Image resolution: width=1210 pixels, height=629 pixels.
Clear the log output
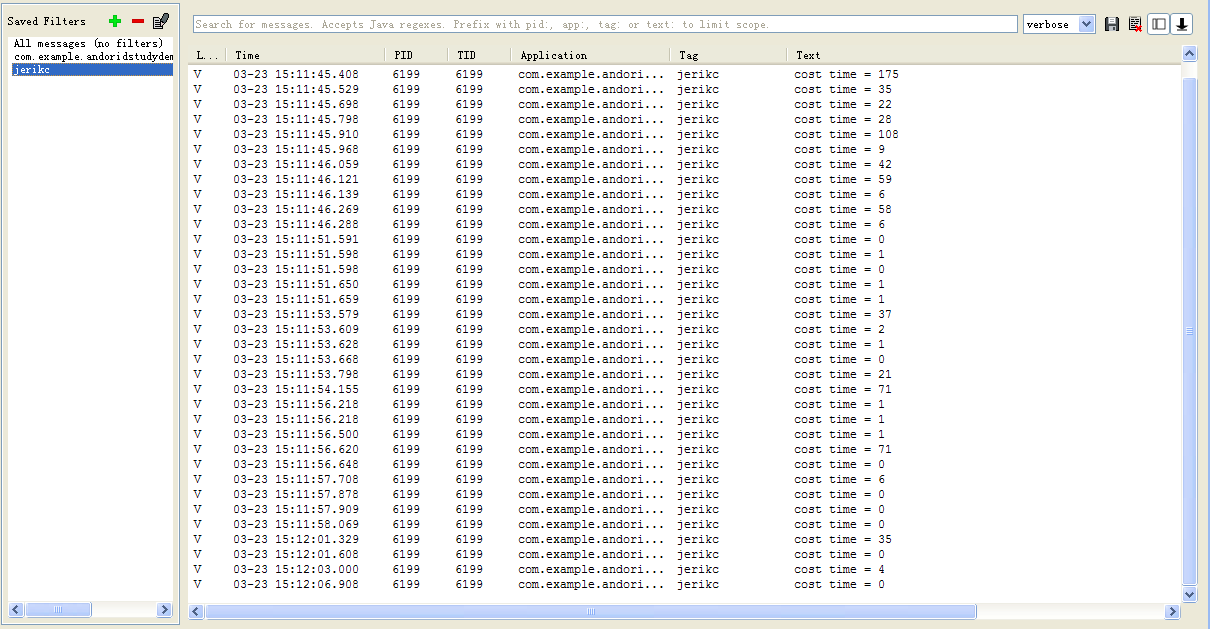(1135, 24)
